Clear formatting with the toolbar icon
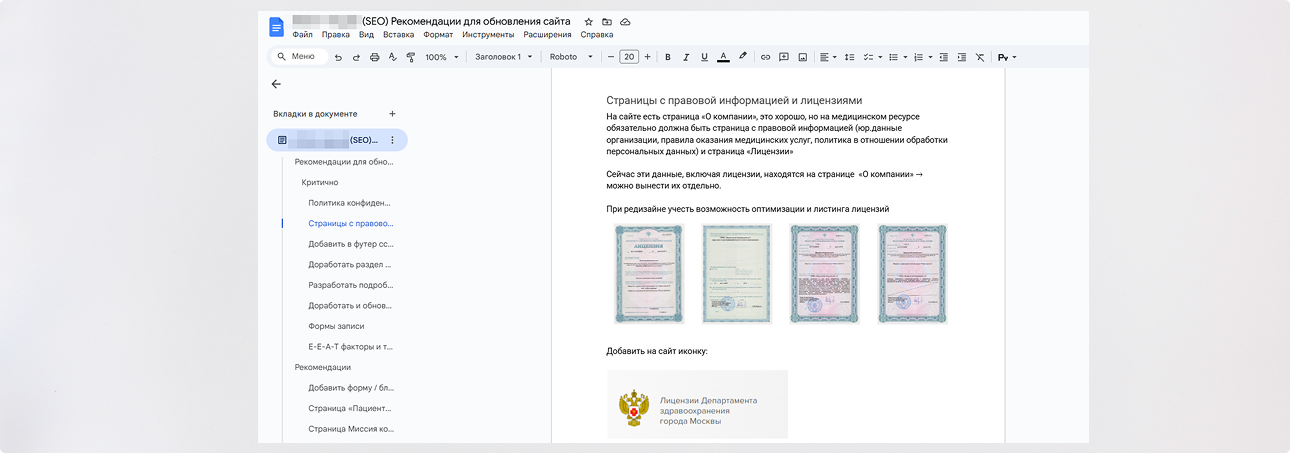Screen dimensions: 1290x453 pos(979,57)
